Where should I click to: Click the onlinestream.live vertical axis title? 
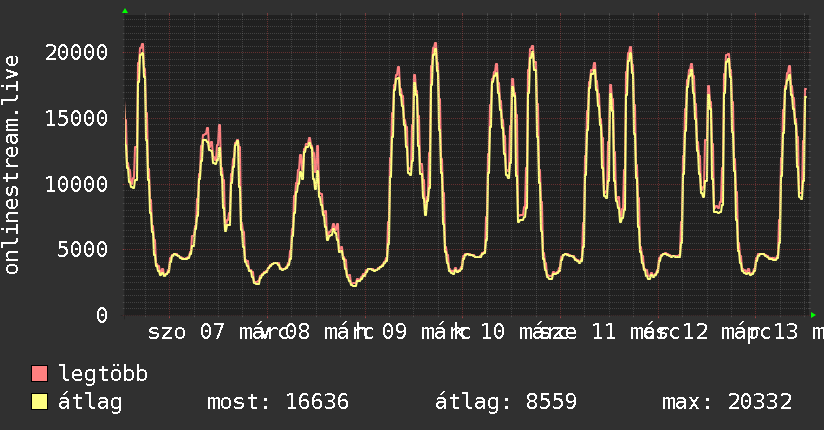tap(12, 165)
